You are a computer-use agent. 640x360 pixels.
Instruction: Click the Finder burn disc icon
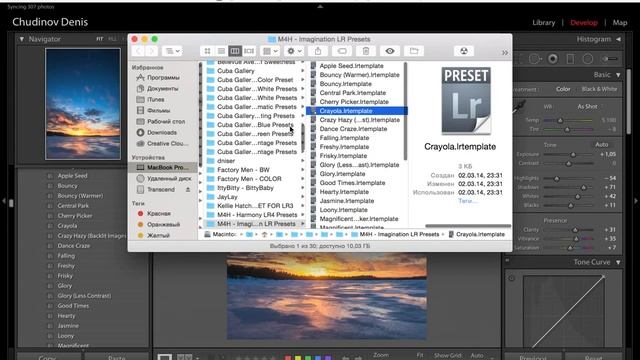click(x=464, y=51)
